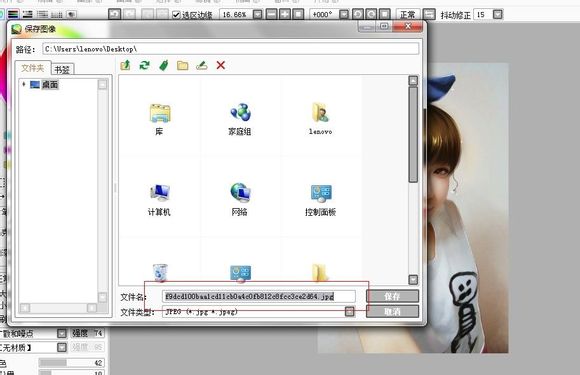Adjust the slider showing value 42
Viewport: 580px width, 375px height.
[72, 362]
